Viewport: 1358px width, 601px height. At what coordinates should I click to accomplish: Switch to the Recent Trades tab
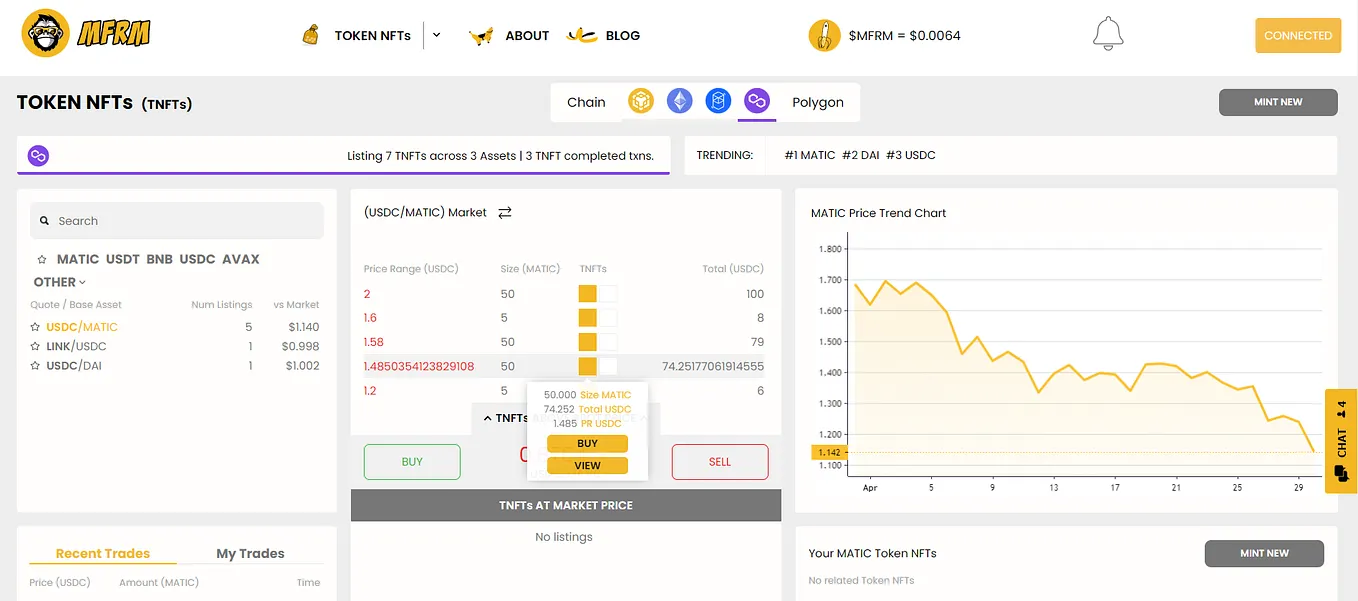point(103,553)
